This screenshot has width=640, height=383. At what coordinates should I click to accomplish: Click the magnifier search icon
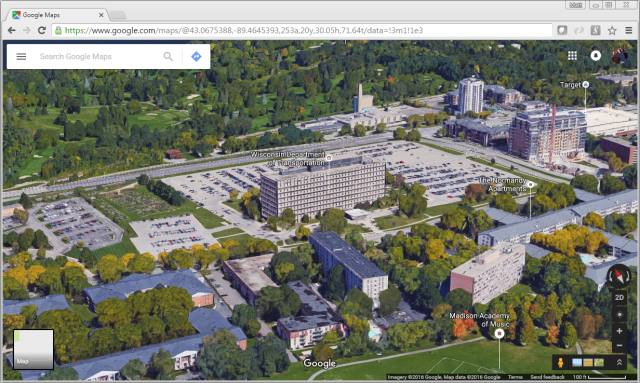168,56
